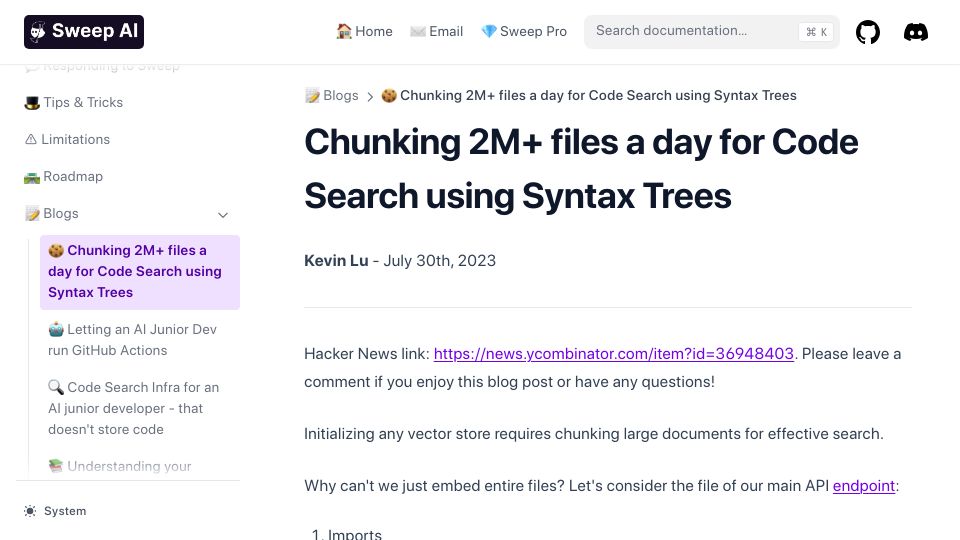Collapse the Blogs section chevron
Screen dimensions: 960x540
[223, 215]
